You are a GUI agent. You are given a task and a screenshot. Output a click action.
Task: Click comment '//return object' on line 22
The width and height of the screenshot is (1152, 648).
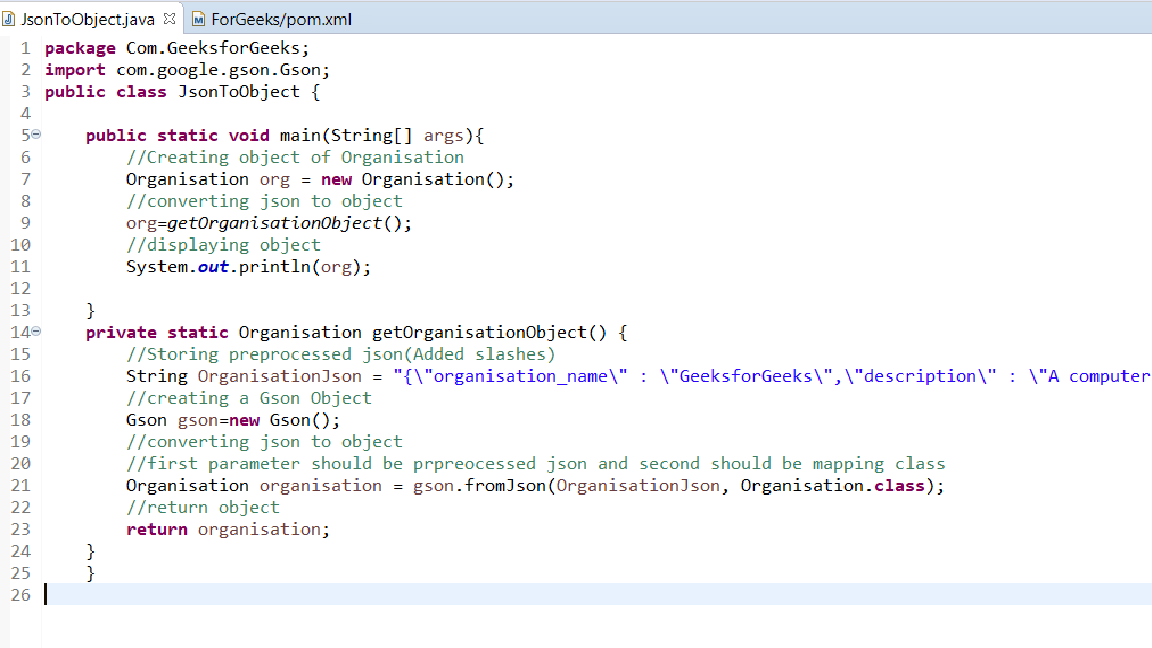pos(203,508)
